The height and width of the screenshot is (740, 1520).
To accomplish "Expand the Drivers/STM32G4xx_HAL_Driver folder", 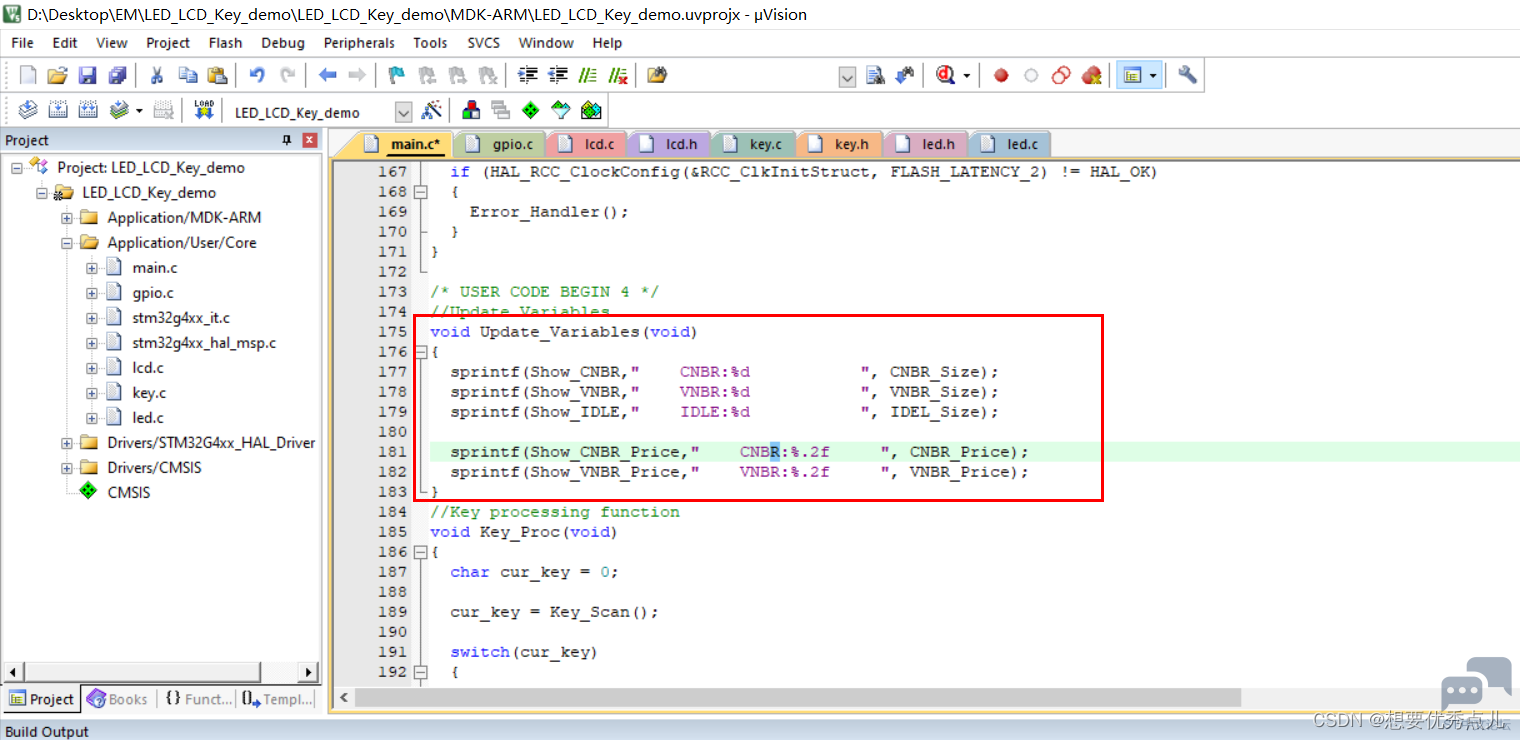I will point(67,443).
